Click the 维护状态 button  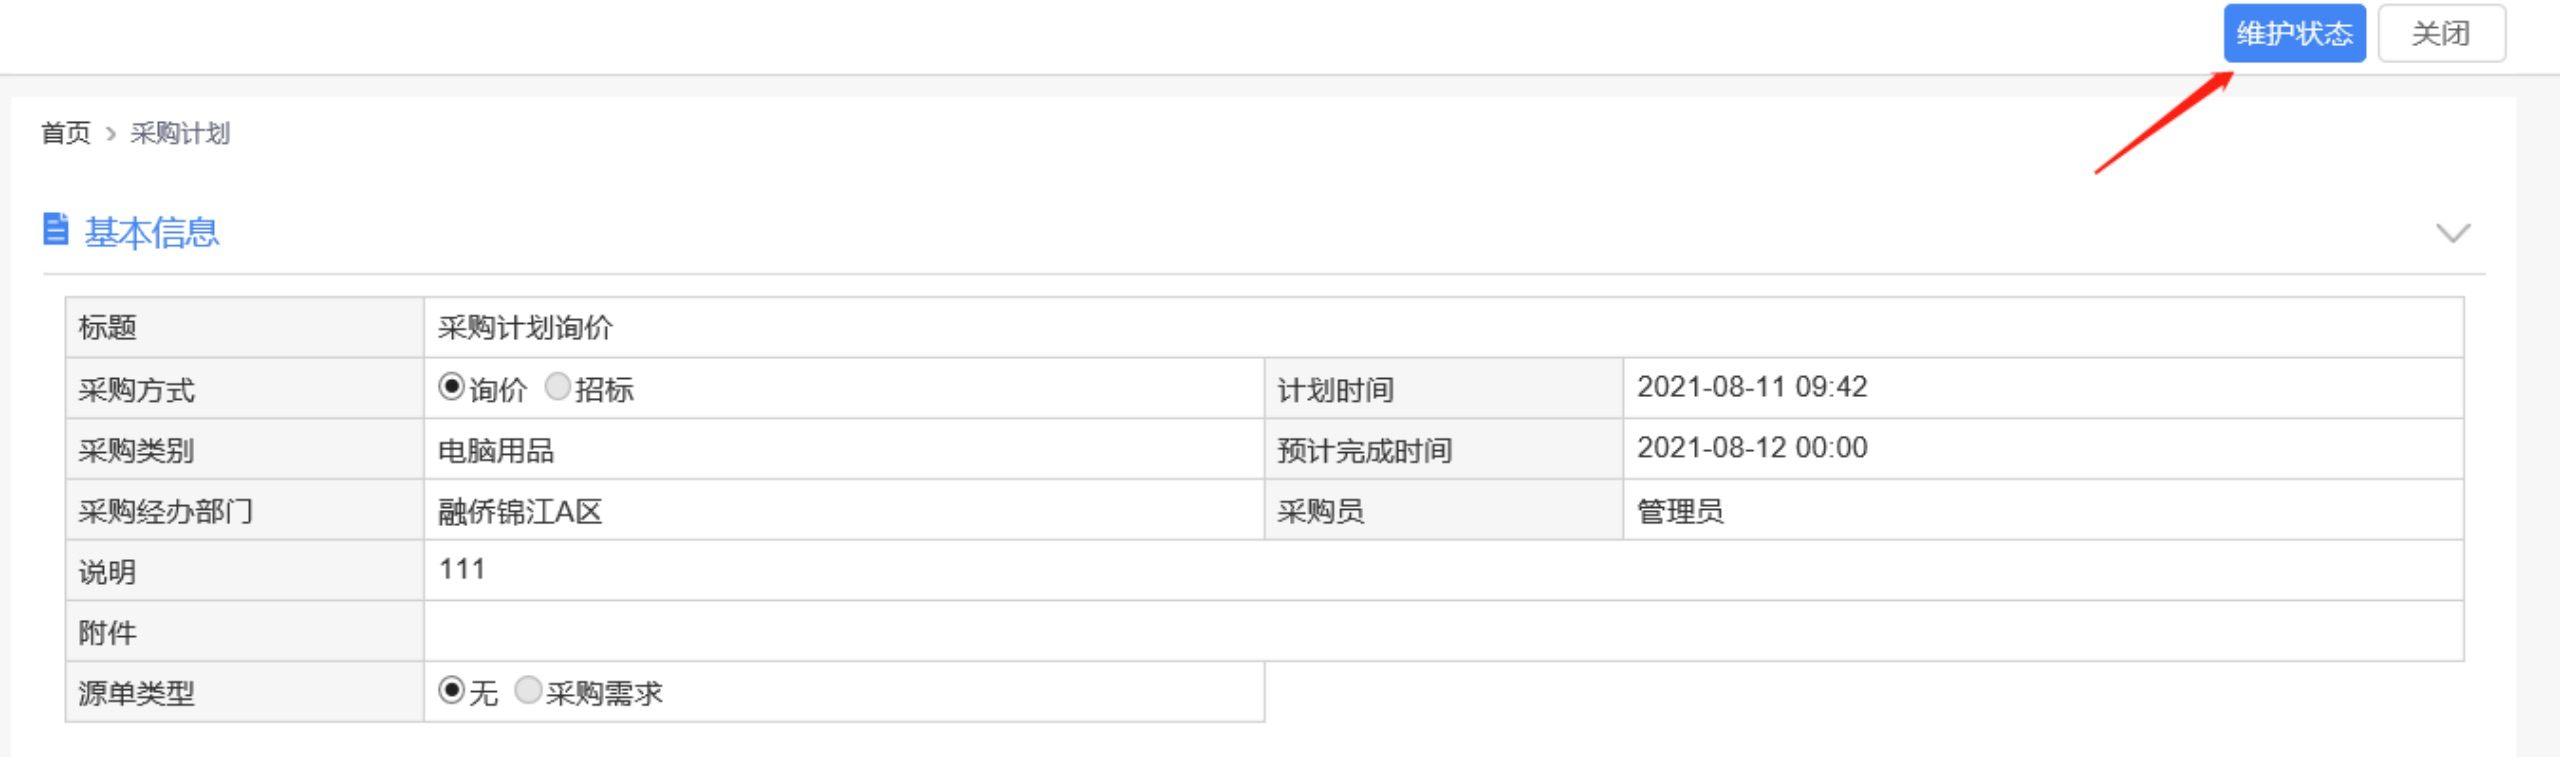click(2293, 34)
